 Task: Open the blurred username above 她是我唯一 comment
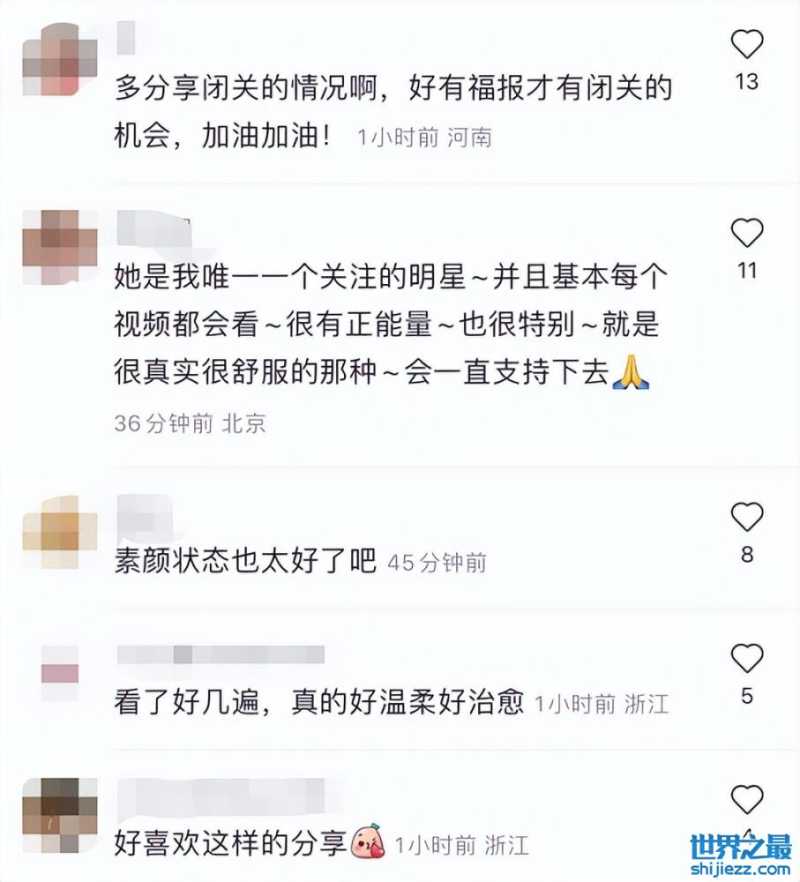coord(154,228)
